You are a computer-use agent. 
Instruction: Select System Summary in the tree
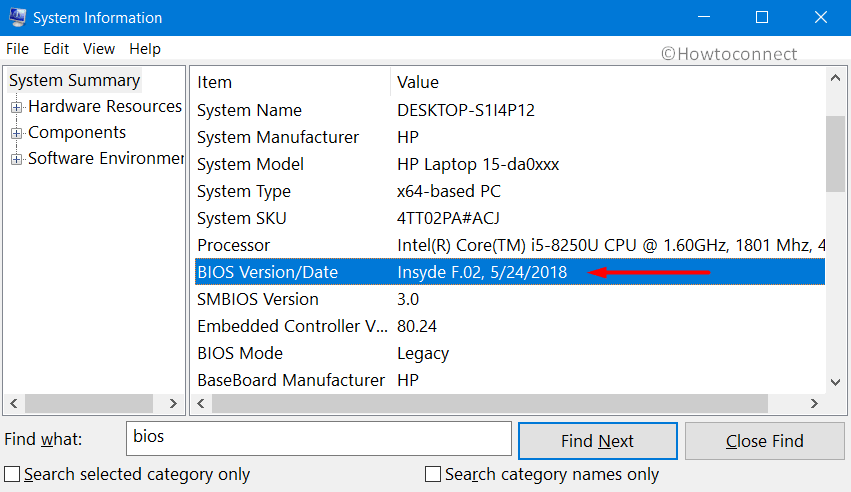[75, 80]
